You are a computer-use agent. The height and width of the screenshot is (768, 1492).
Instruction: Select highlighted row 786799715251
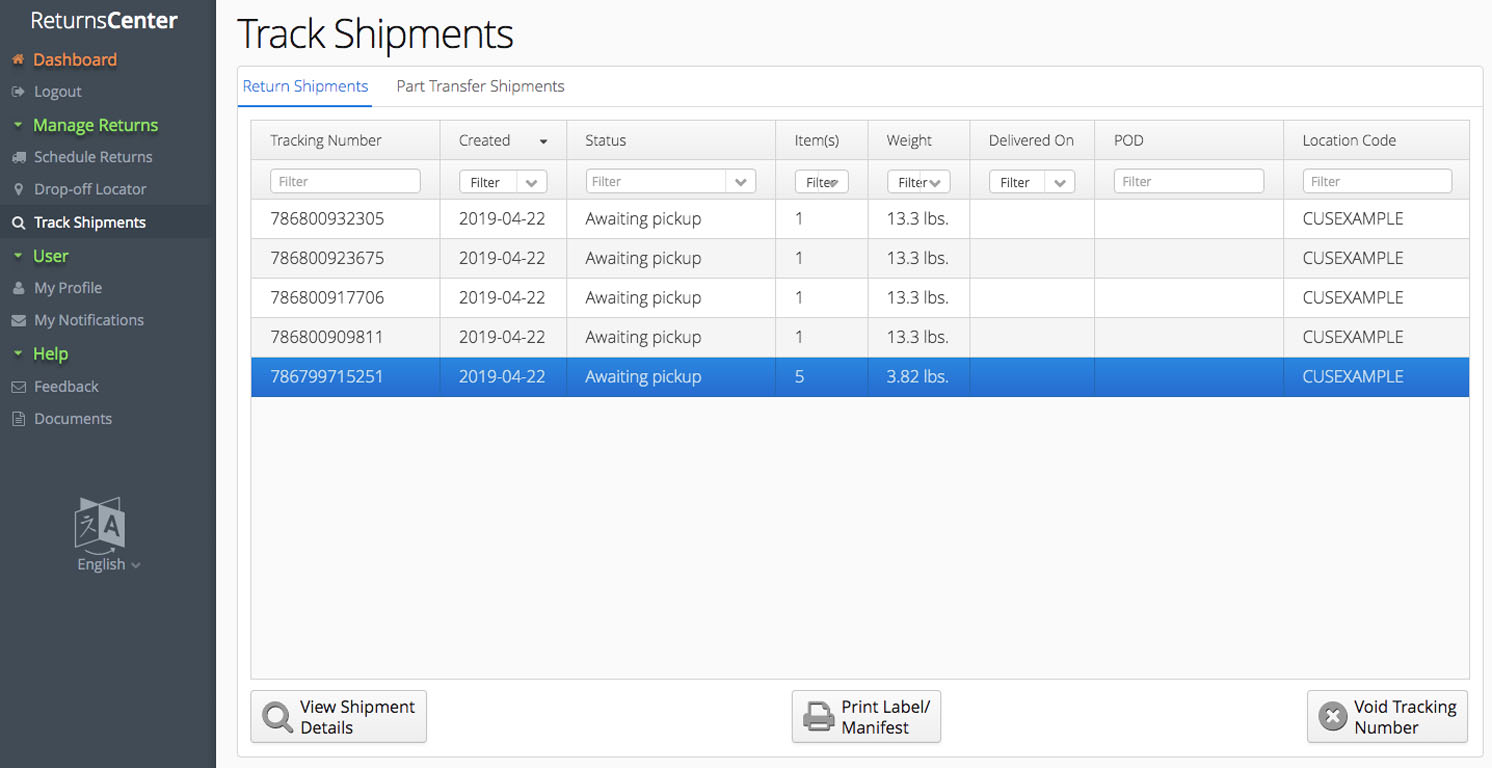(860, 377)
